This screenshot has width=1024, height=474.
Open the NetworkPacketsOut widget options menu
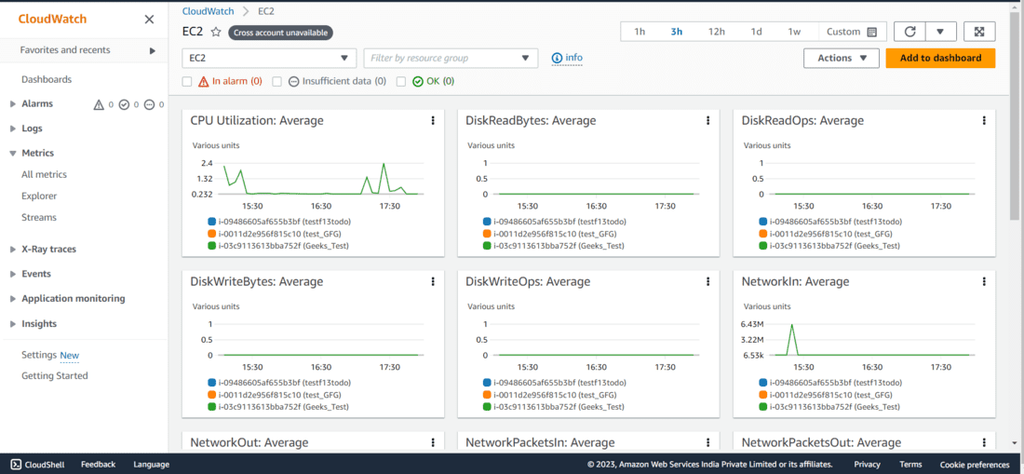click(x=984, y=442)
